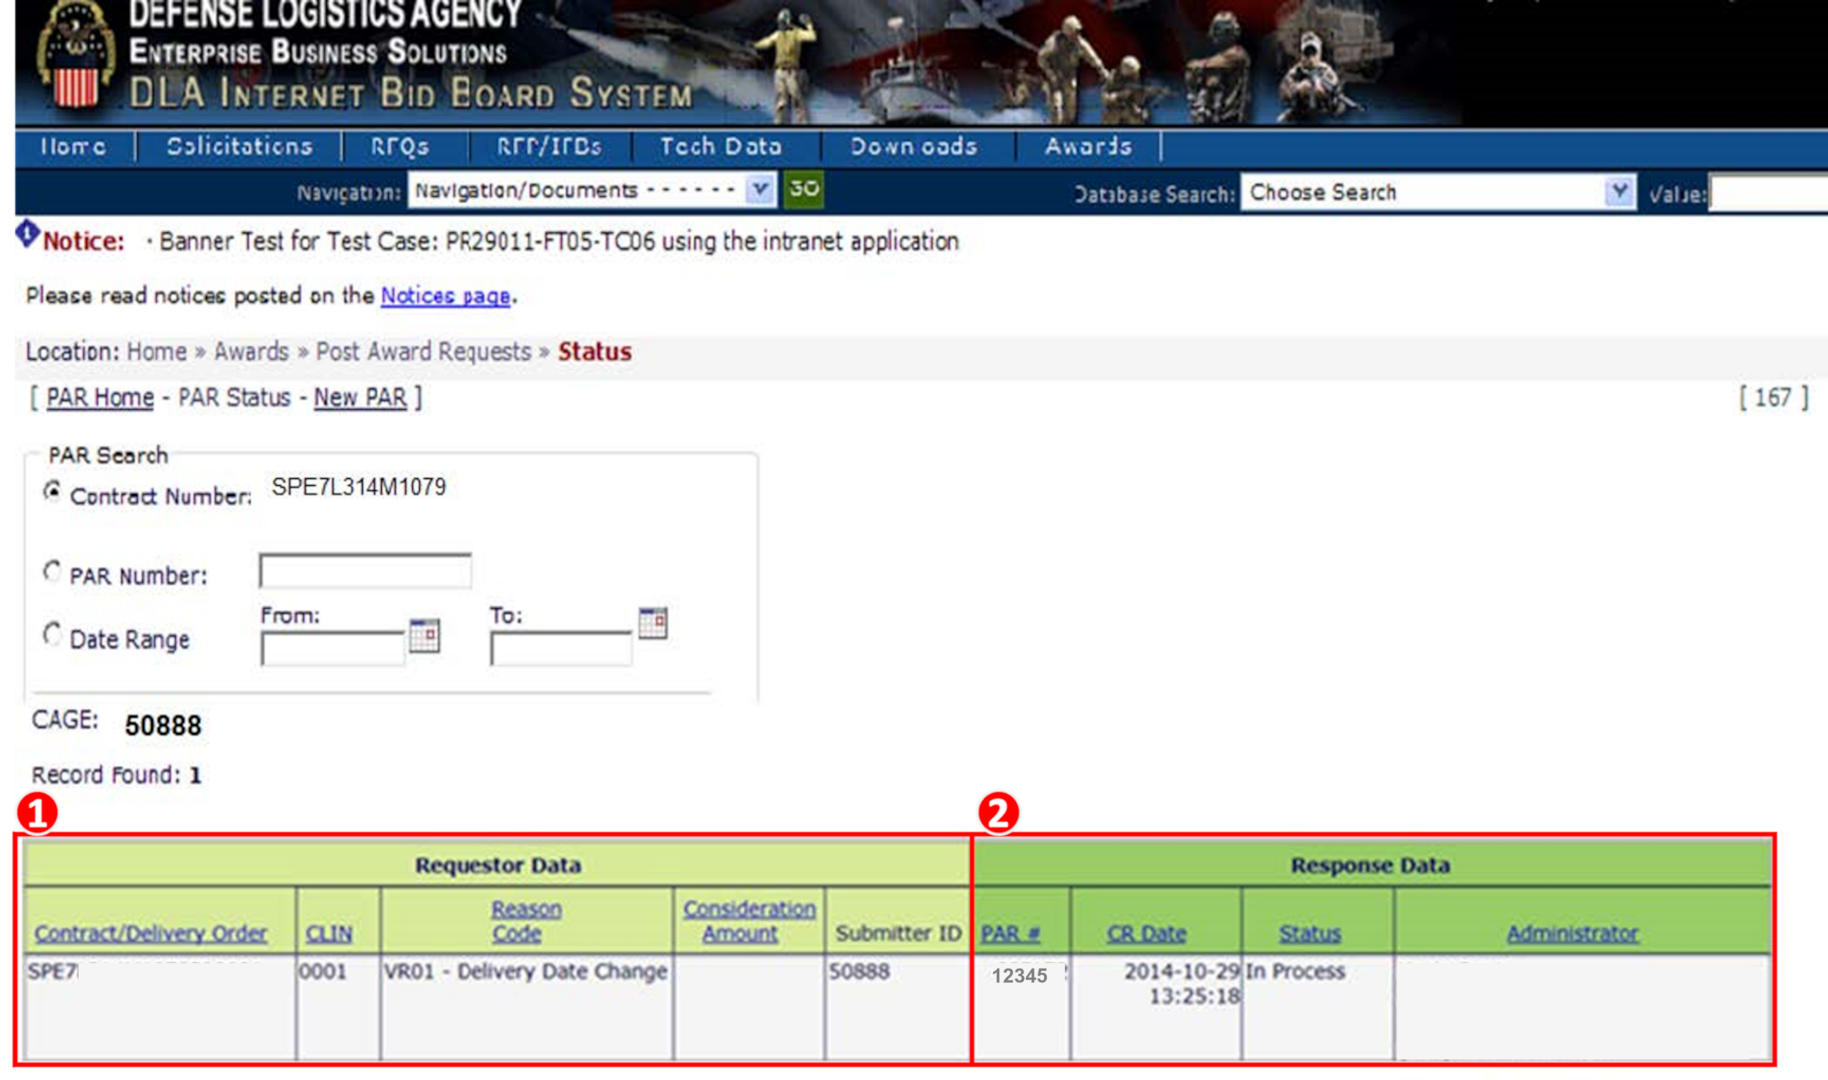Select the Contract Number radio button
The width and height of the screenshot is (1828, 1080).
tap(52, 491)
